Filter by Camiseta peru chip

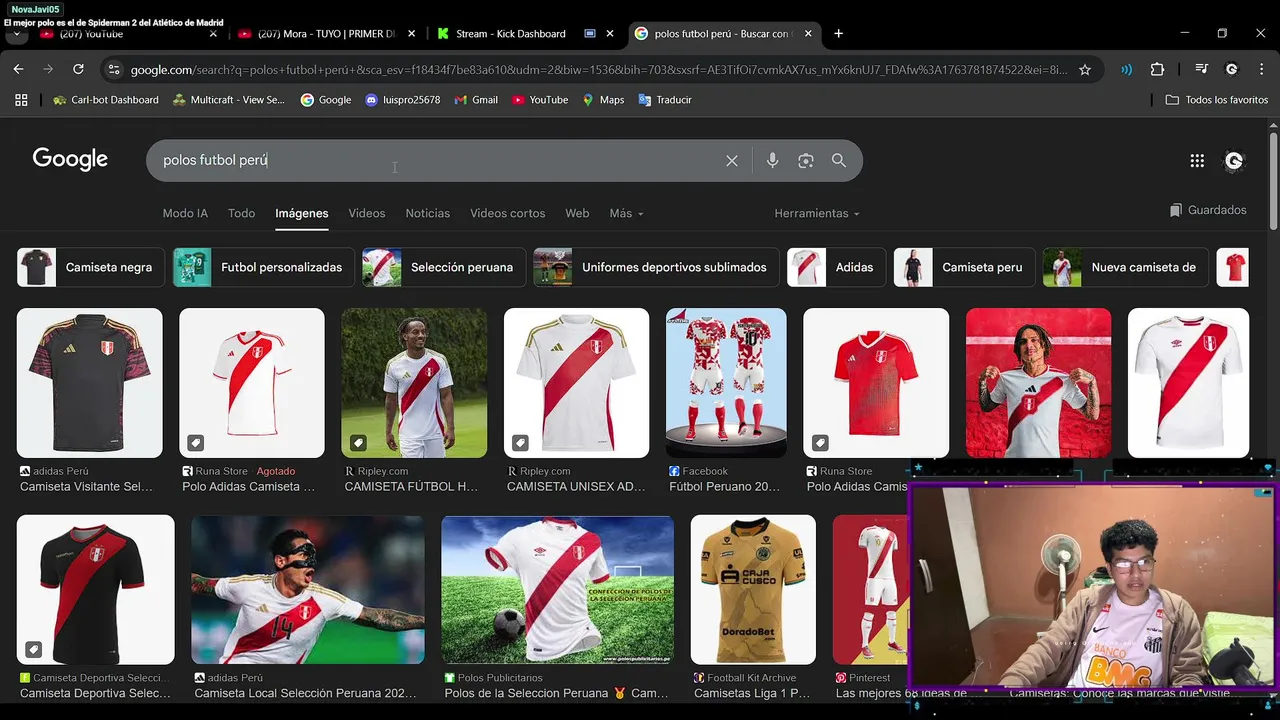click(x=964, y=267)
